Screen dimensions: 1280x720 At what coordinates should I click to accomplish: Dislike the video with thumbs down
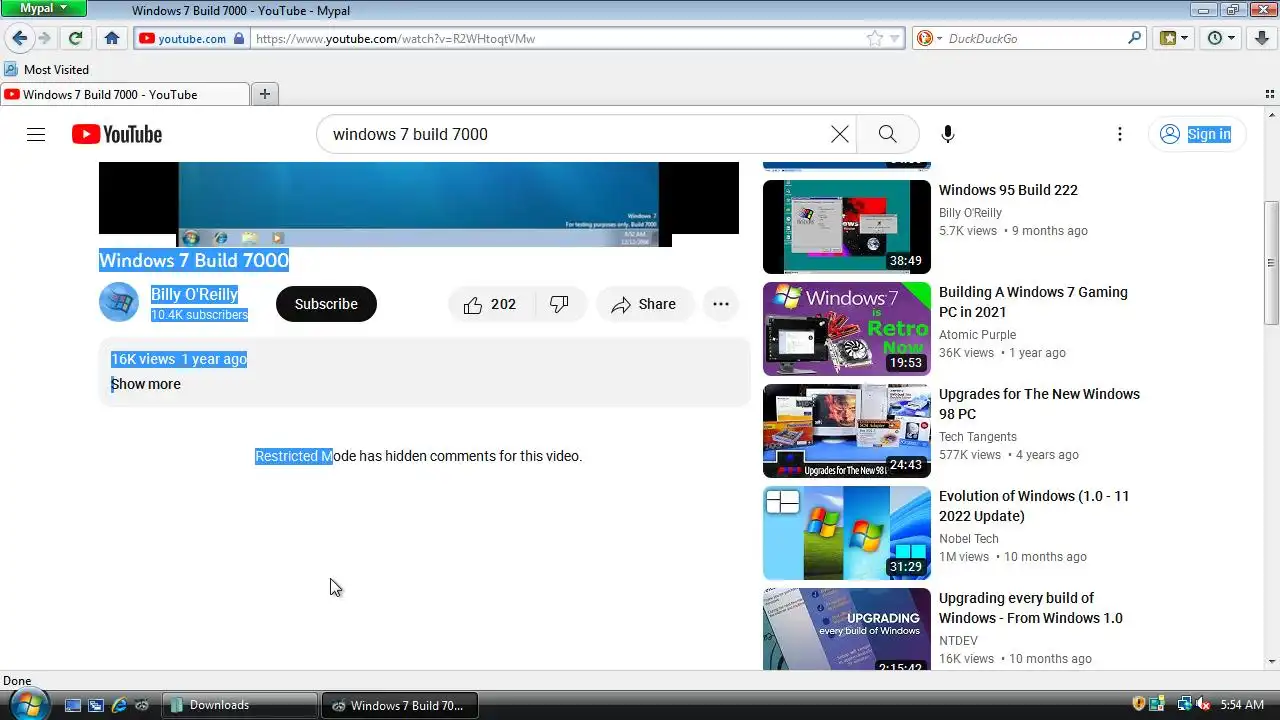click(560, 304)
